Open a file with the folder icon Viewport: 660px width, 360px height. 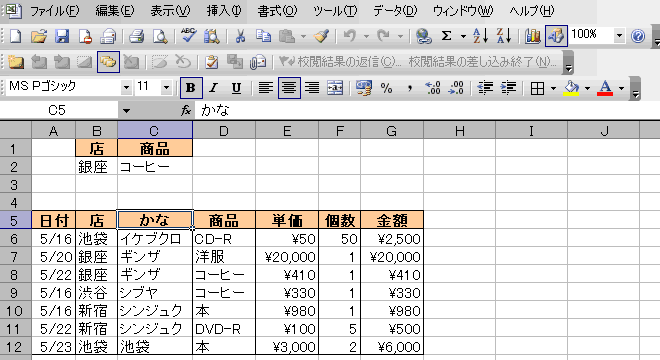tap(39, 36)
